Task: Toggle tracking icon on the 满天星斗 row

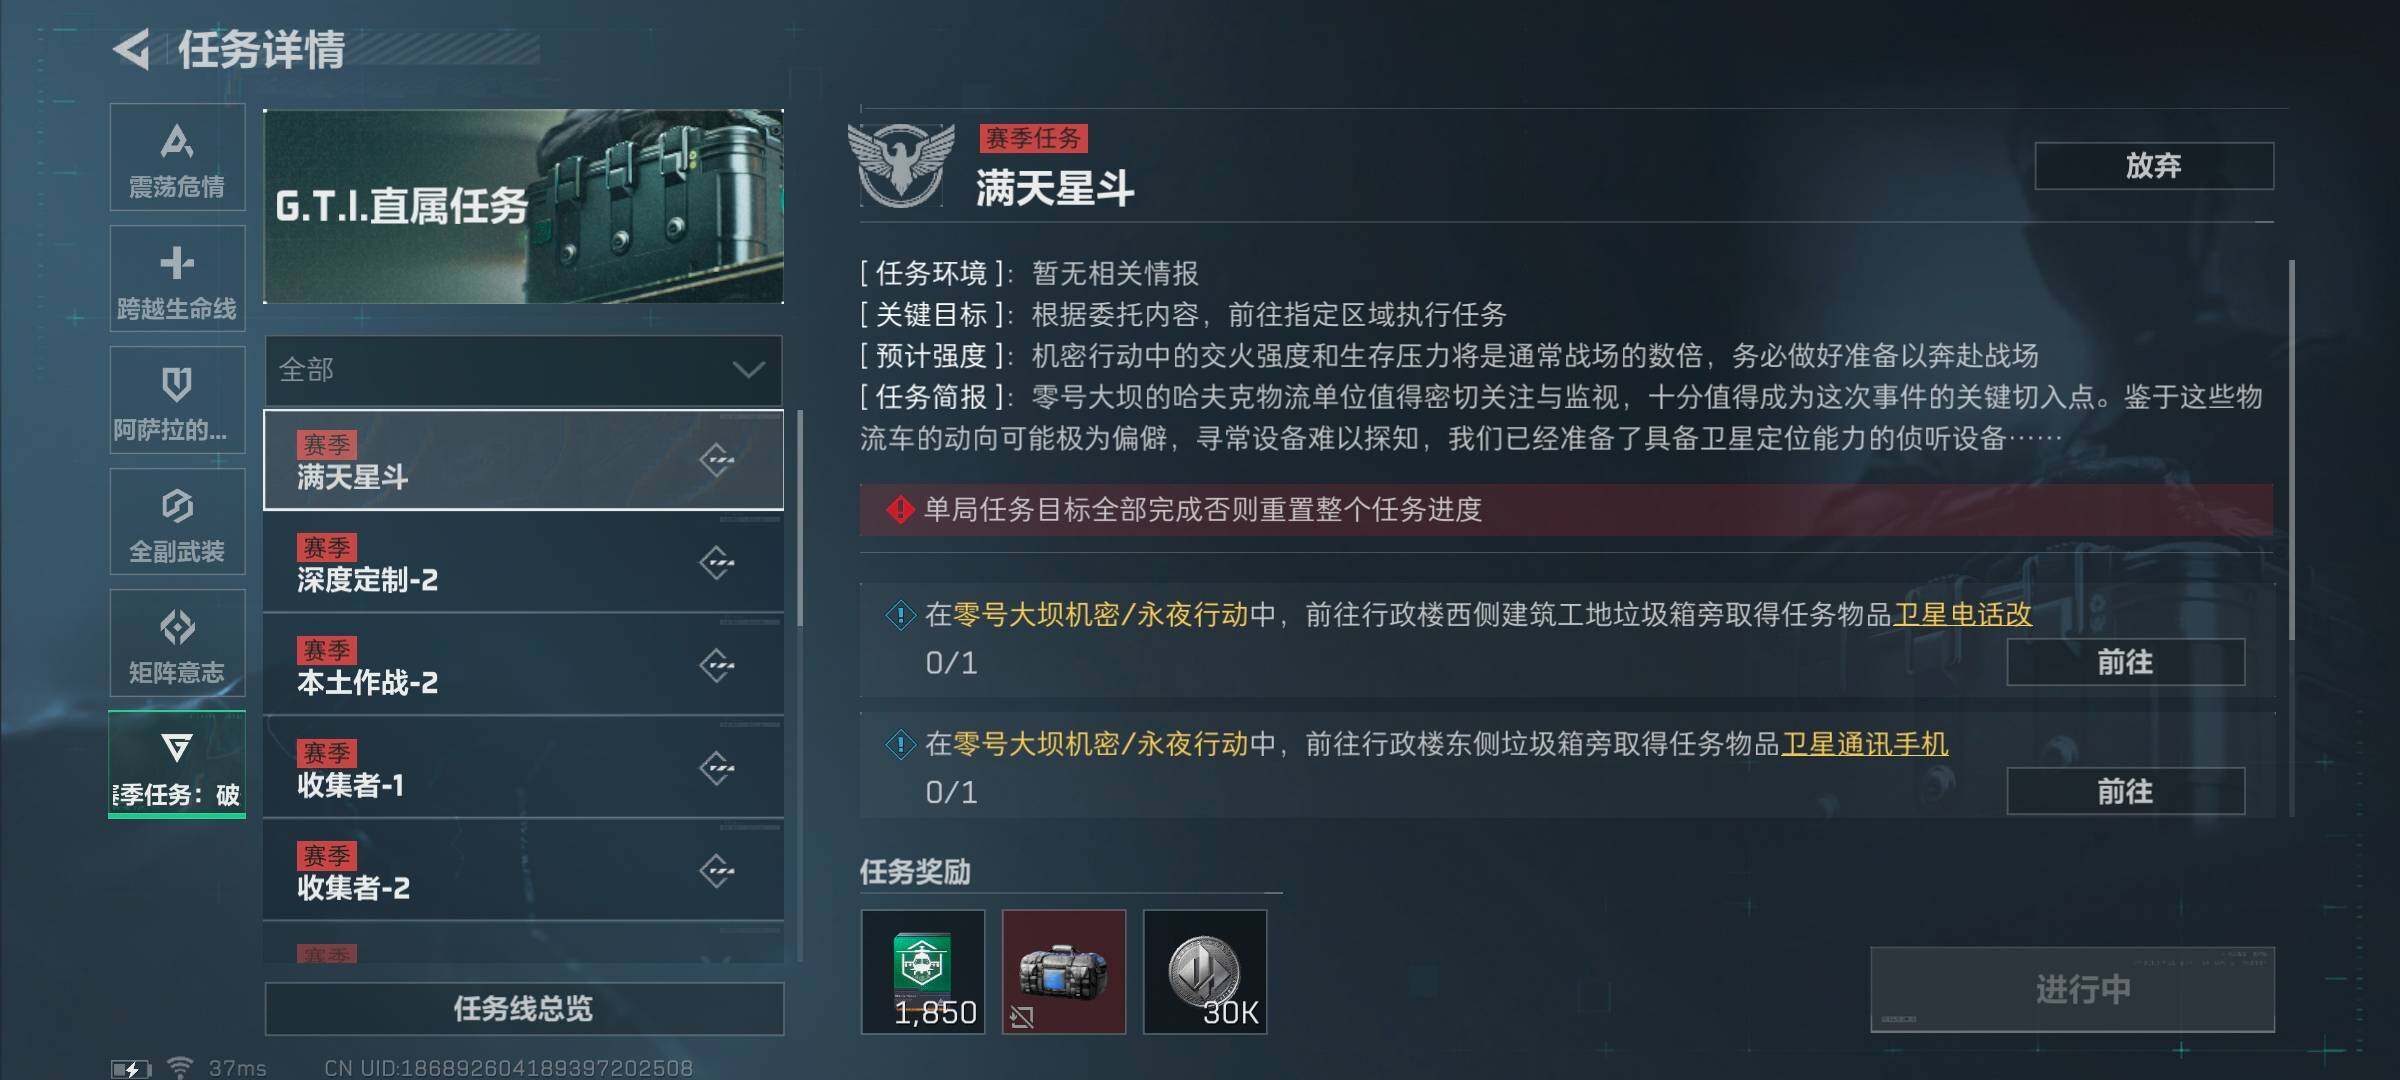Action: point(717,460)
